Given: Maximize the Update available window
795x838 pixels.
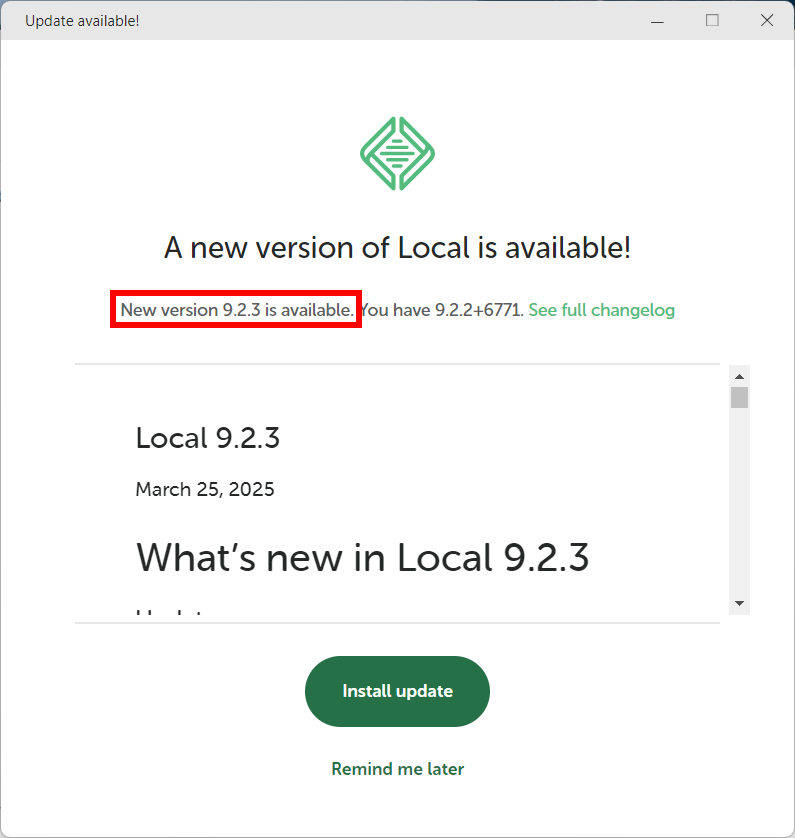Looking at the screenshot, I should (x=712, y=20).
